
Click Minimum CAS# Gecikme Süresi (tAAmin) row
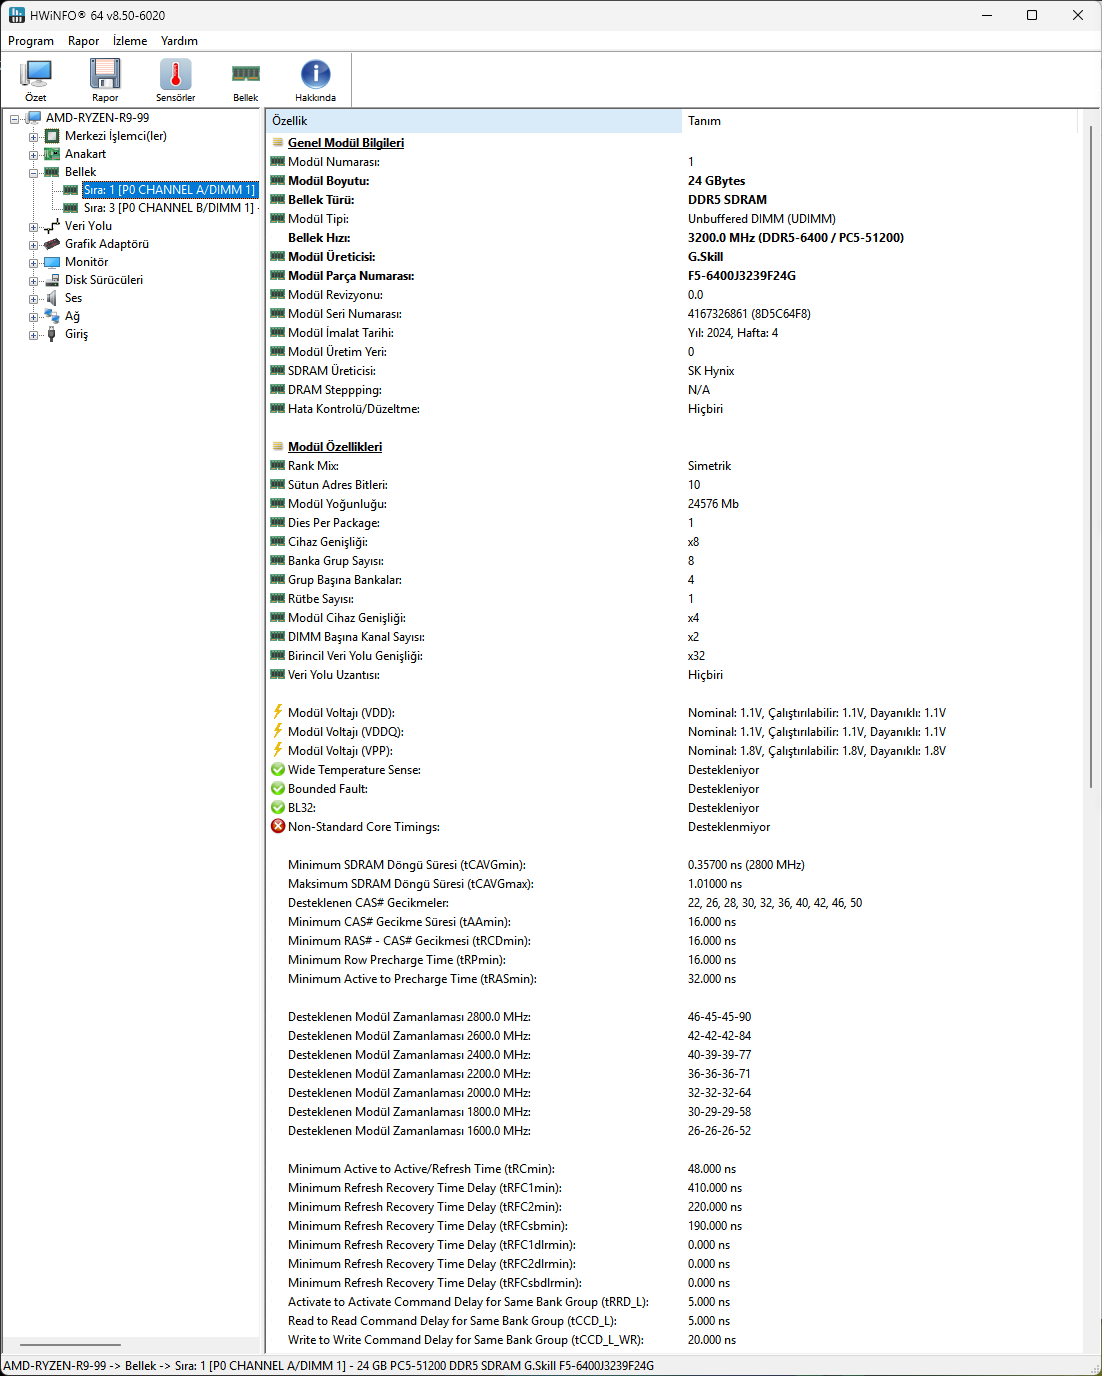pyautogui.click(x=674, y=922)
